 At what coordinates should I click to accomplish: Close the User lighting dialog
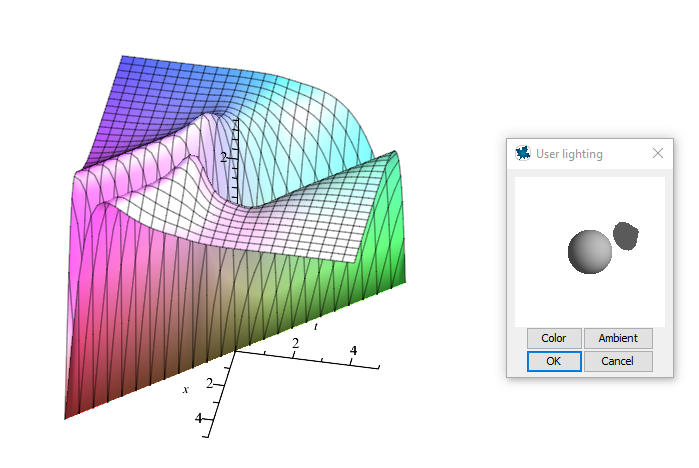click(657, 153)
